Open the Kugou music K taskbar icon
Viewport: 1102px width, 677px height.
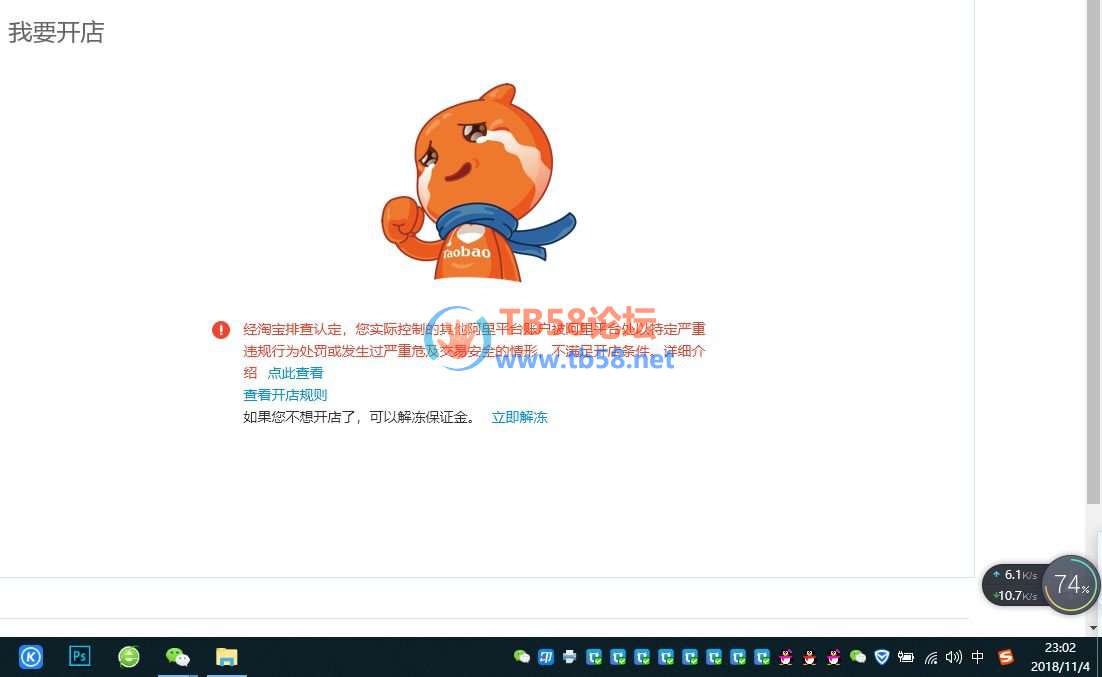coord(31,657)
